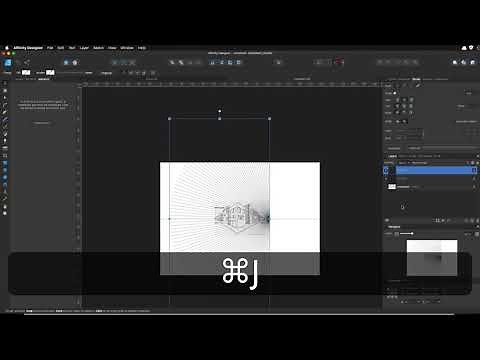
Task: Open the Apple menu
Action: coord(7,48)
